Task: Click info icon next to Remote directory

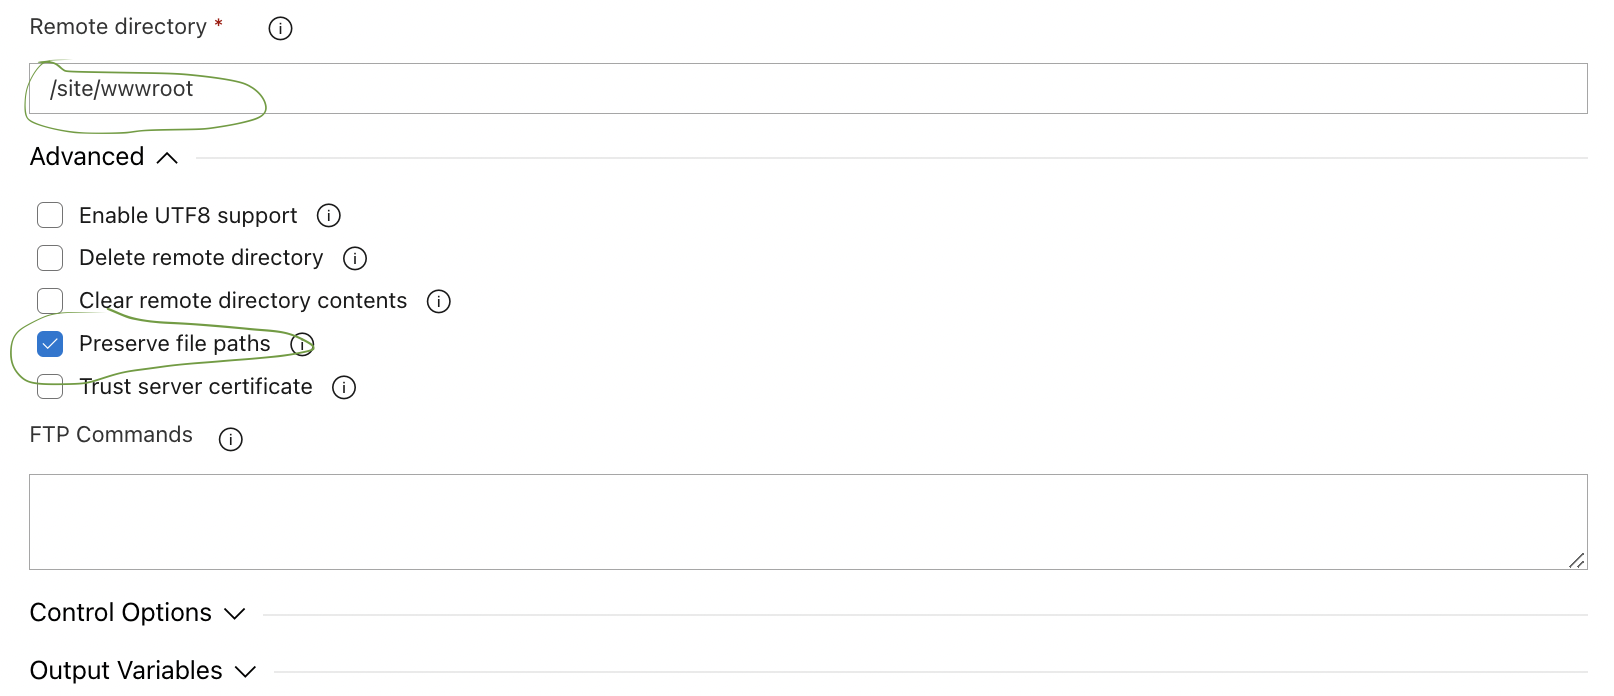Action: pyautogui.click(x=280, y=28)
